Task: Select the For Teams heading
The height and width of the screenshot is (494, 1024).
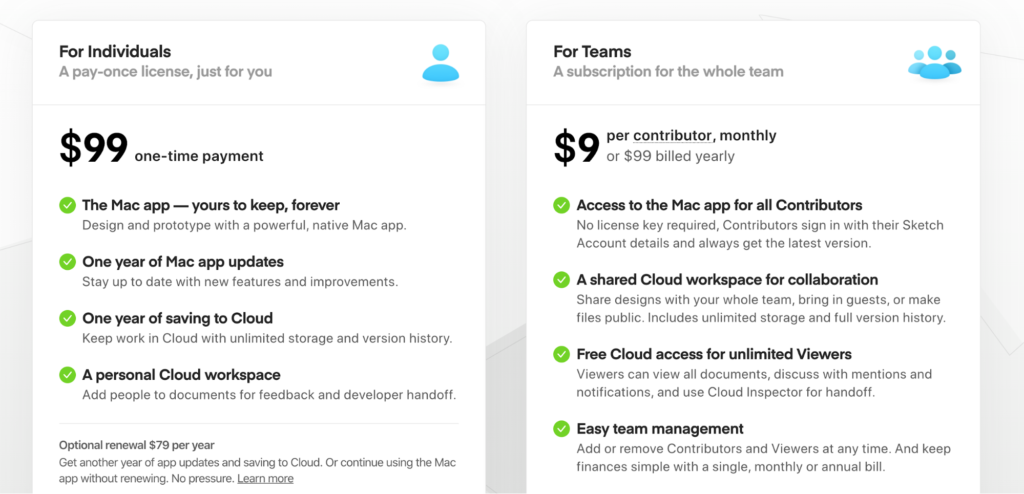Action: (x=592, y=52)
